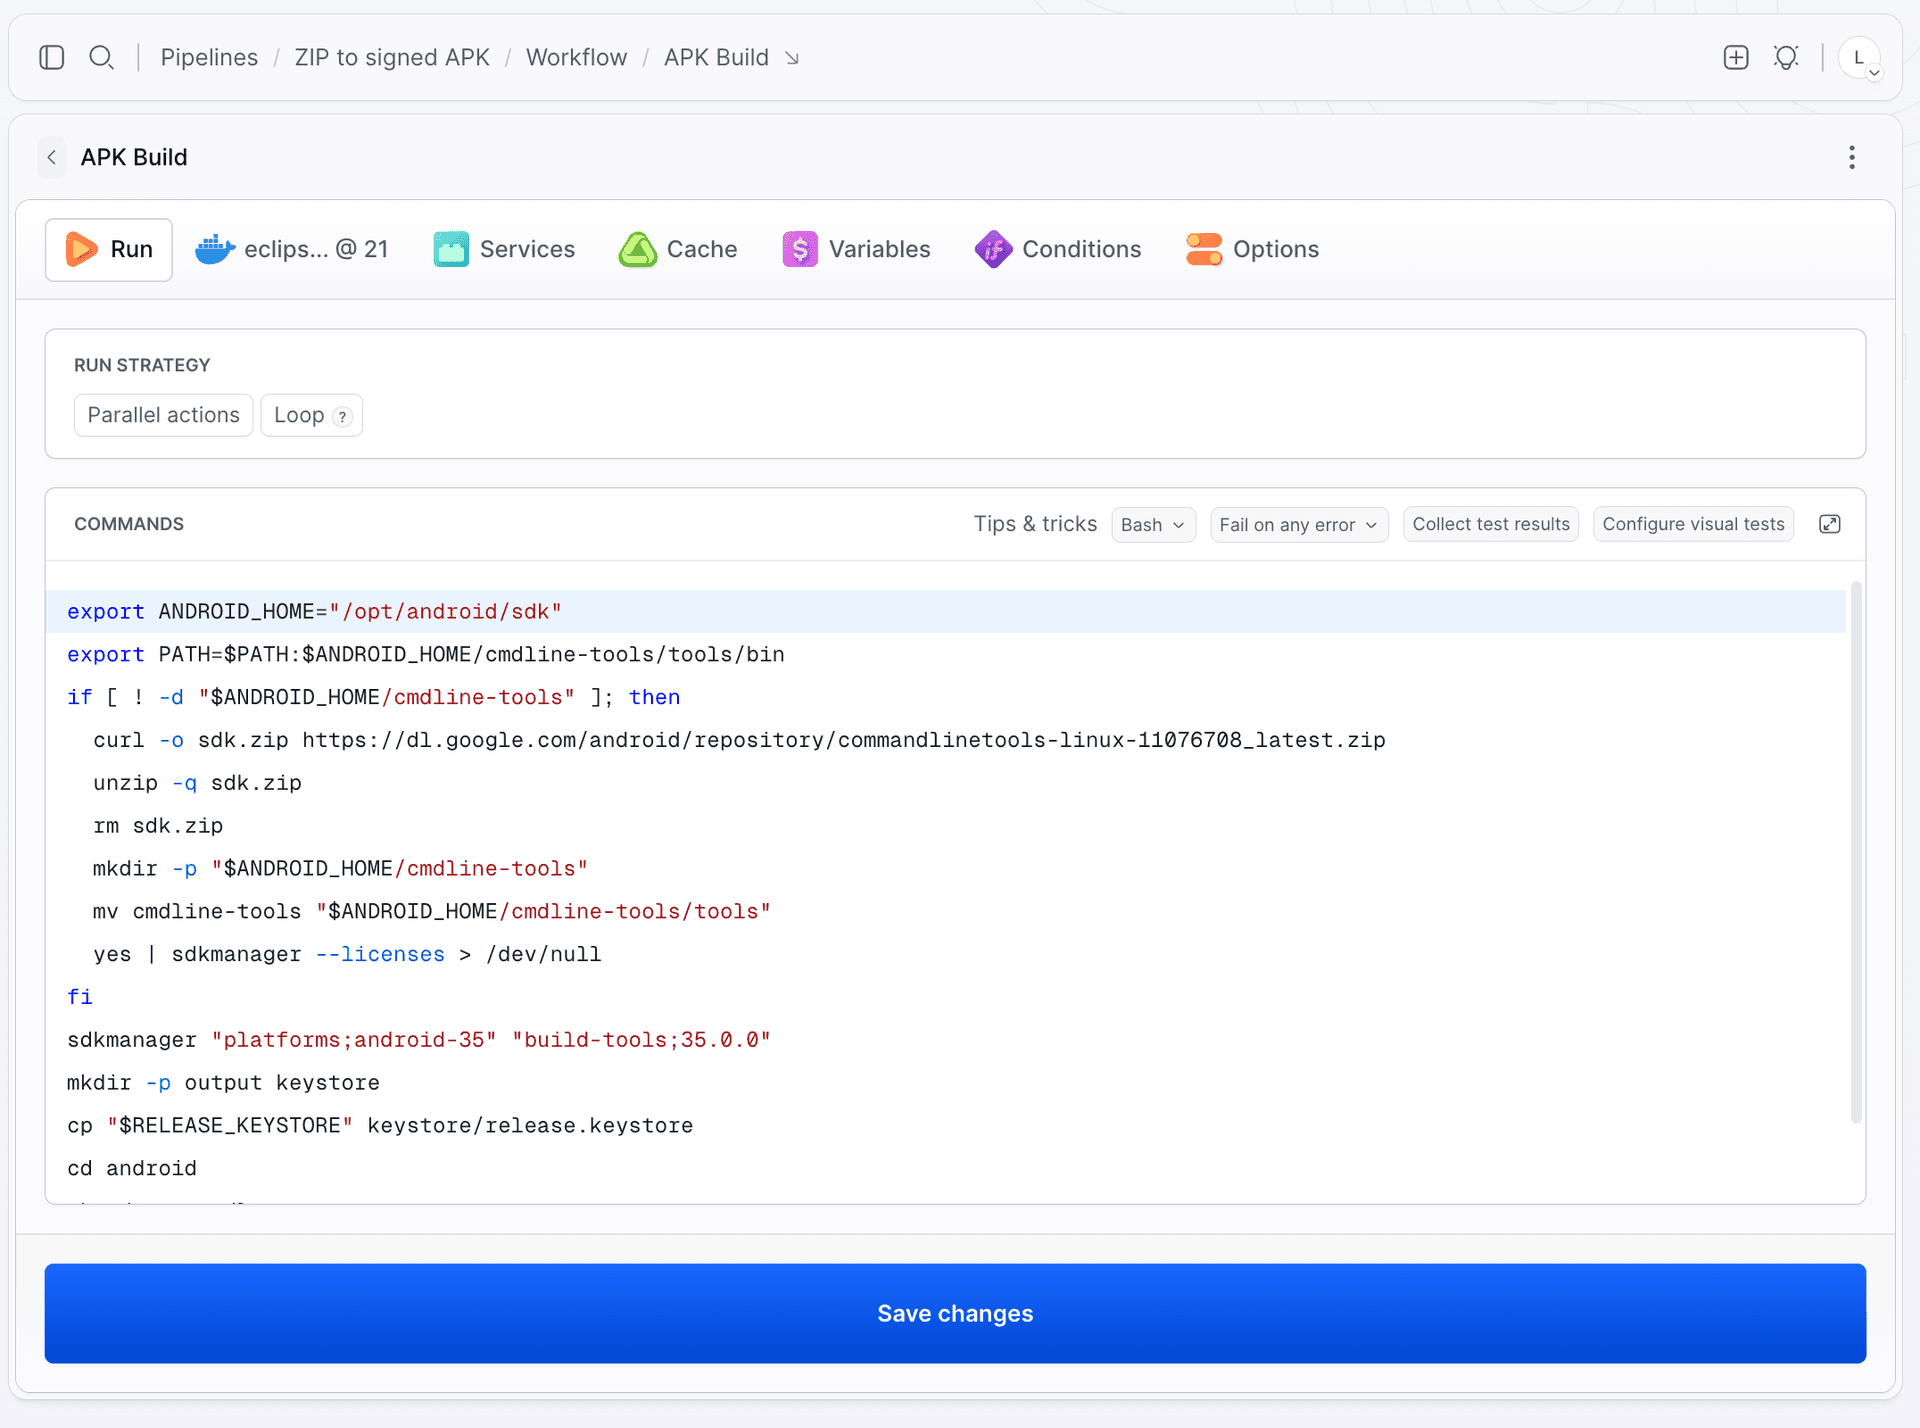Click the APK Build breadcrumb

coord(716,58)
